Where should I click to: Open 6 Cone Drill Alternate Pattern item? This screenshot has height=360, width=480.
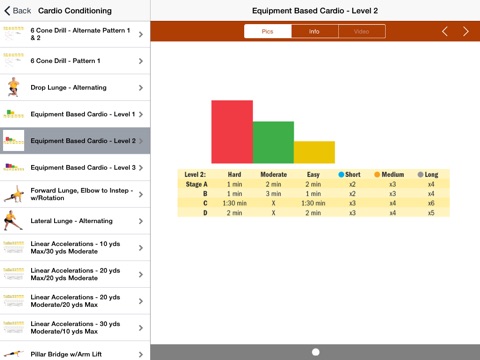pyautogui.click(x=75, y=34)
